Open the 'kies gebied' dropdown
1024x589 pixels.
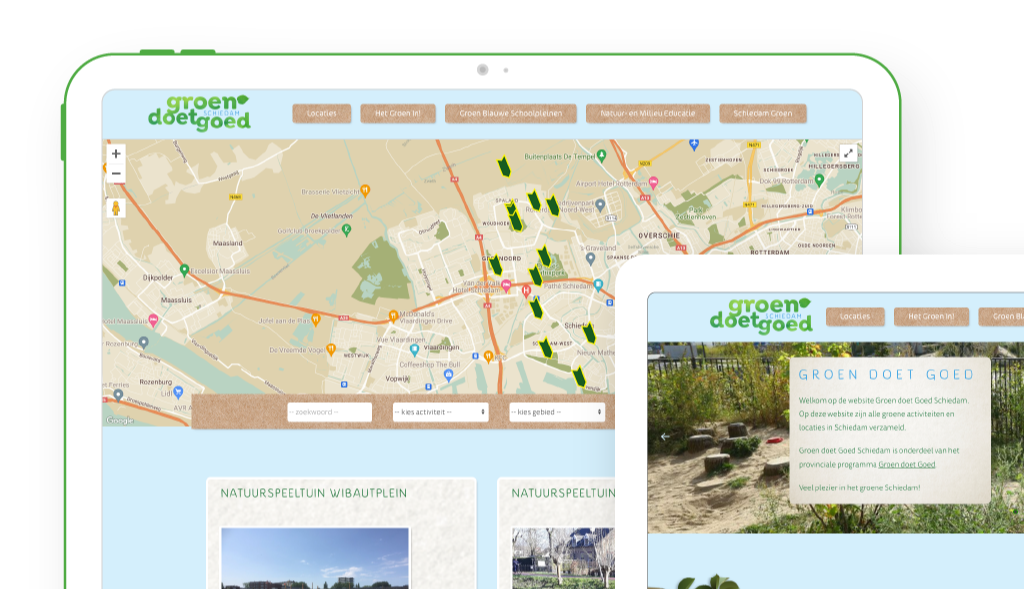(557, 412)
